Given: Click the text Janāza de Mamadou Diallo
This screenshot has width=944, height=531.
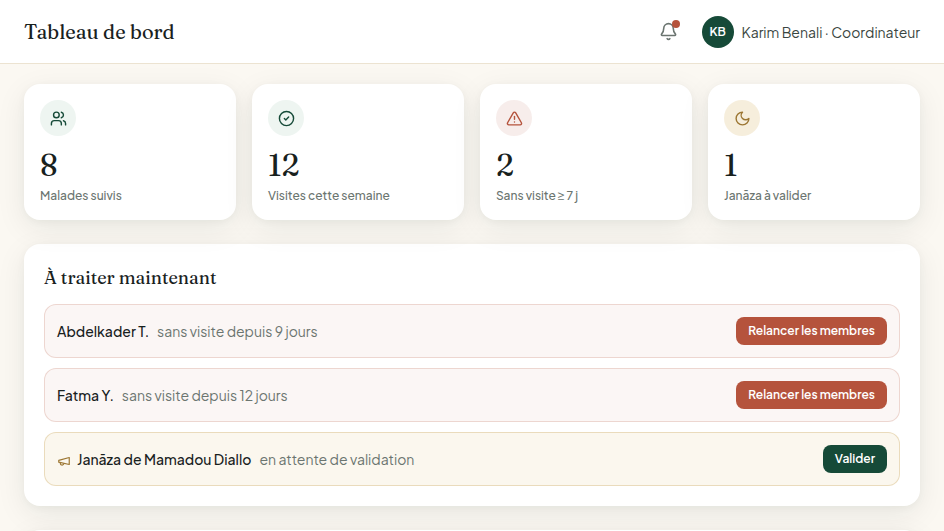Looking at the screenshot, I should click(x=164, y=460).
